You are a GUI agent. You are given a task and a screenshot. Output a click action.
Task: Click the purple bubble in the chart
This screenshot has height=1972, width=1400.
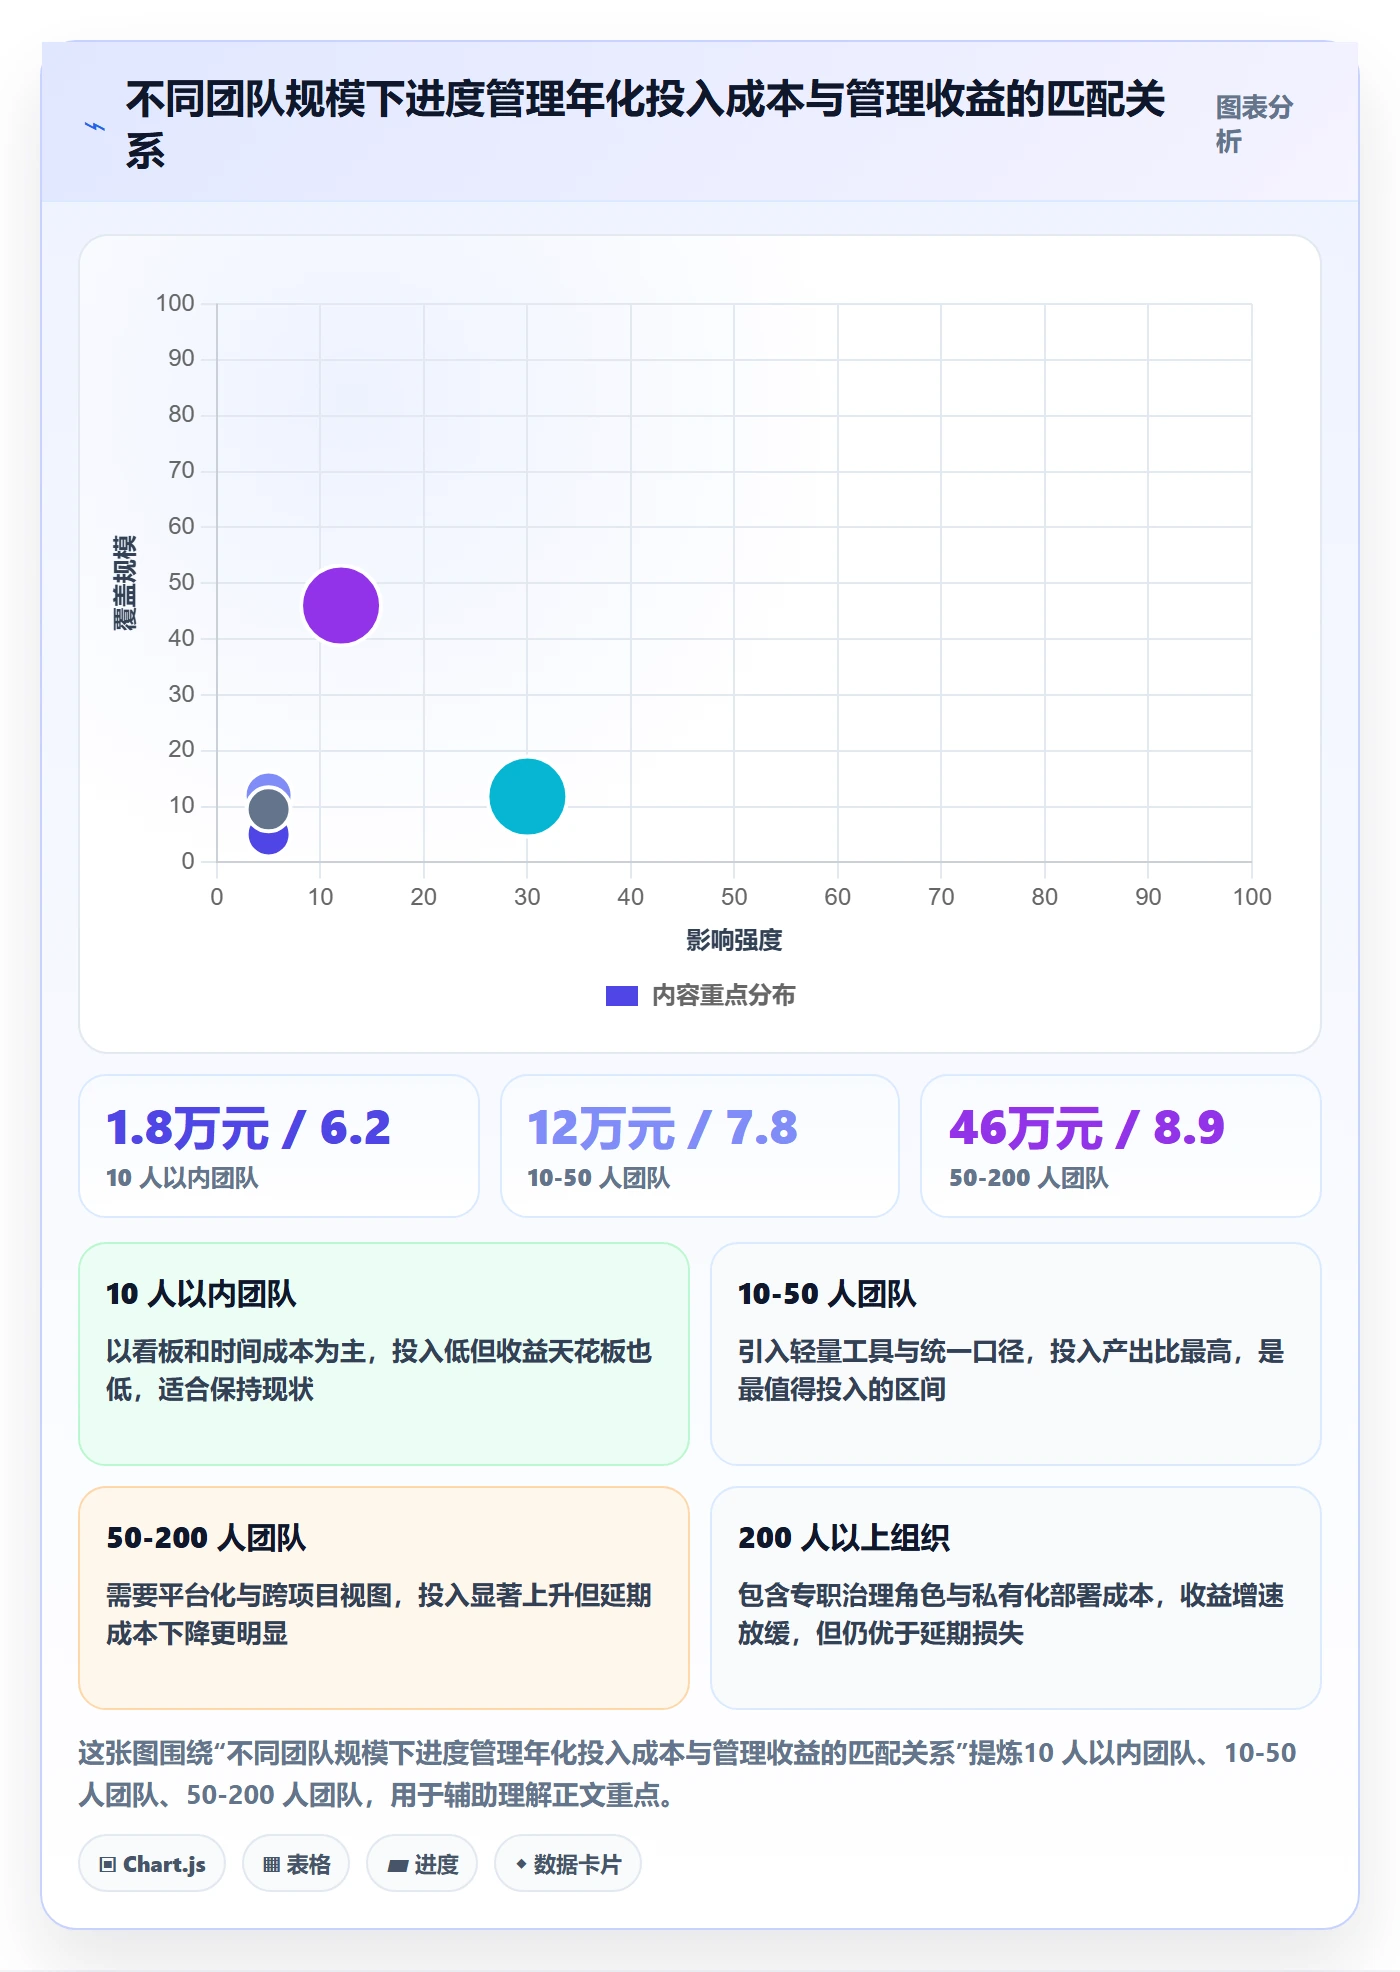point(341,605)
